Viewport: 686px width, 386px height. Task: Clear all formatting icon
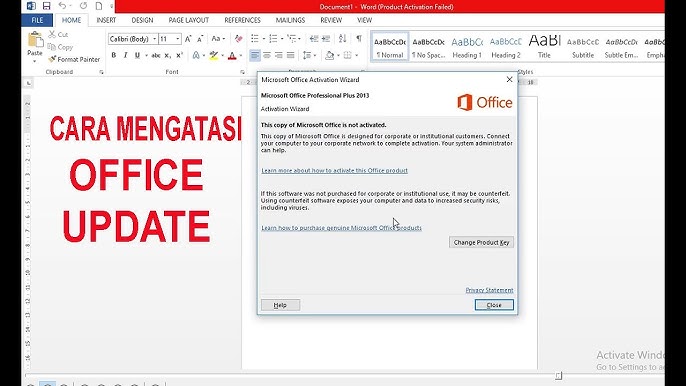click(238, 39)
